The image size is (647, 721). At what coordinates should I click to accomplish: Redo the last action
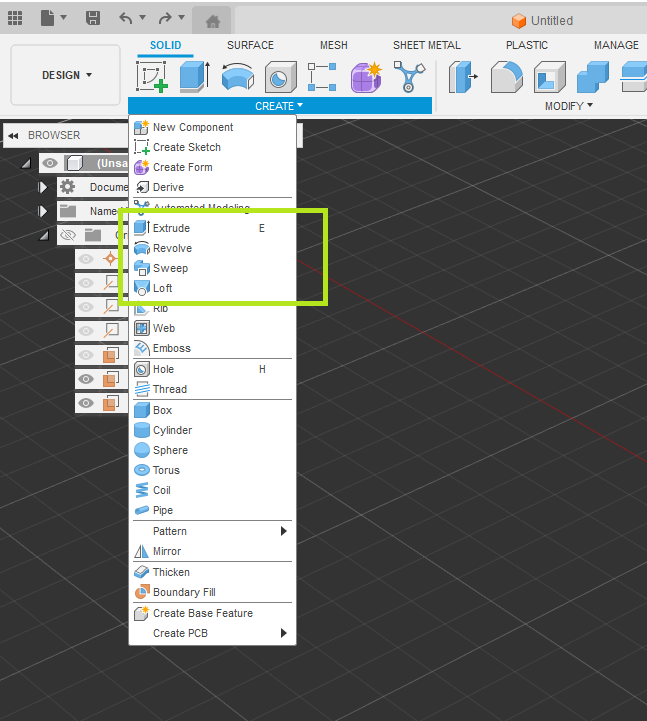pyautogui.click(x=165, y=18)
